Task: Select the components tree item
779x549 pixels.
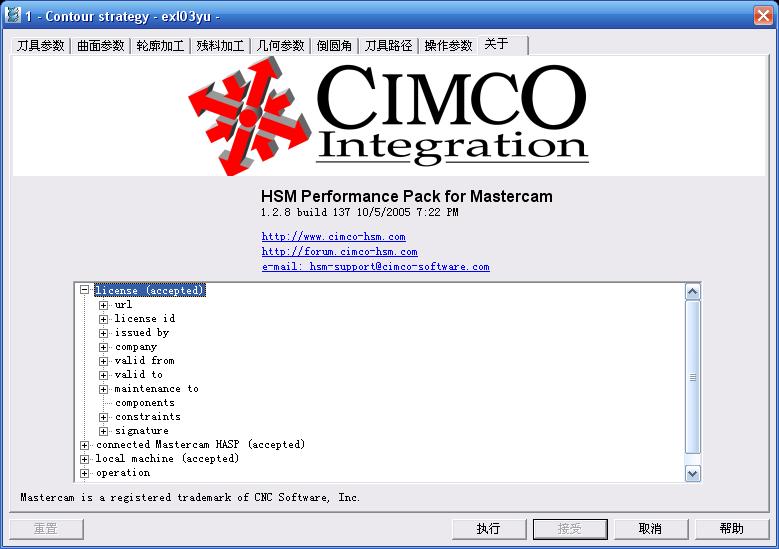Action: (145, 403)
